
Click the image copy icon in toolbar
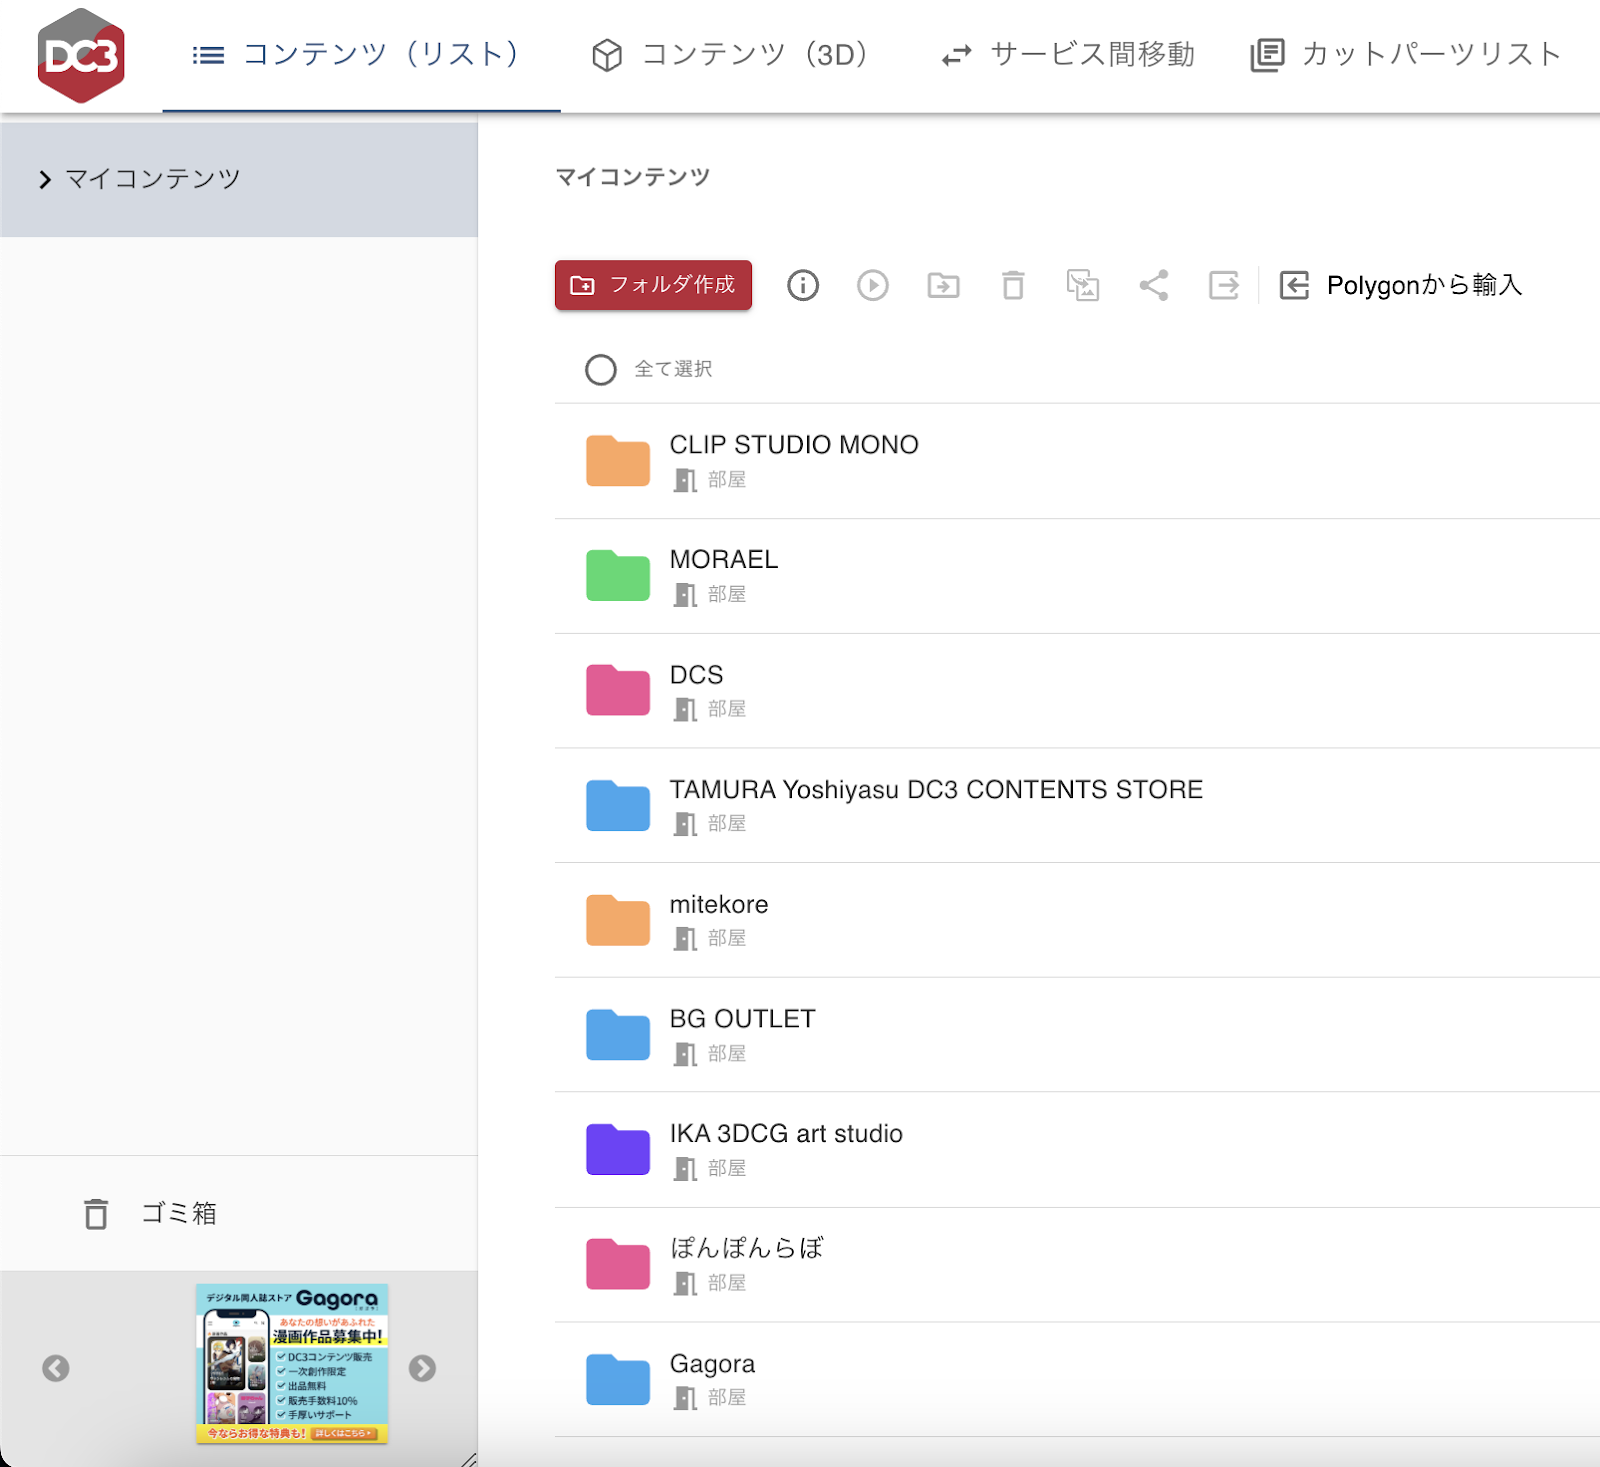1083,285
